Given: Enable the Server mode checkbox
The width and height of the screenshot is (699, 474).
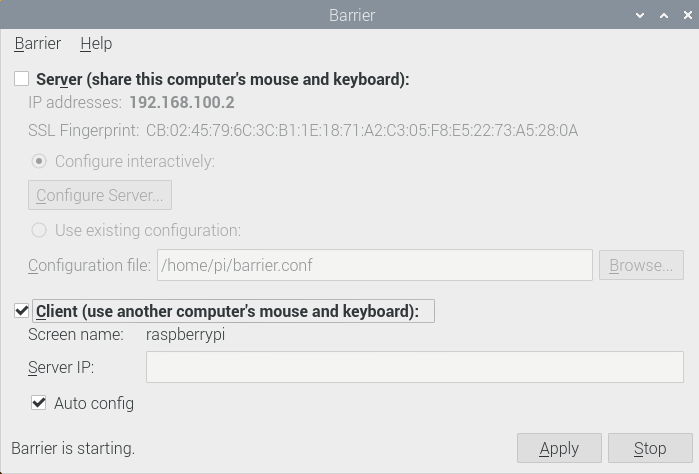Looking at the screenshot, I should pyautogui.click(x=21, y=79).
